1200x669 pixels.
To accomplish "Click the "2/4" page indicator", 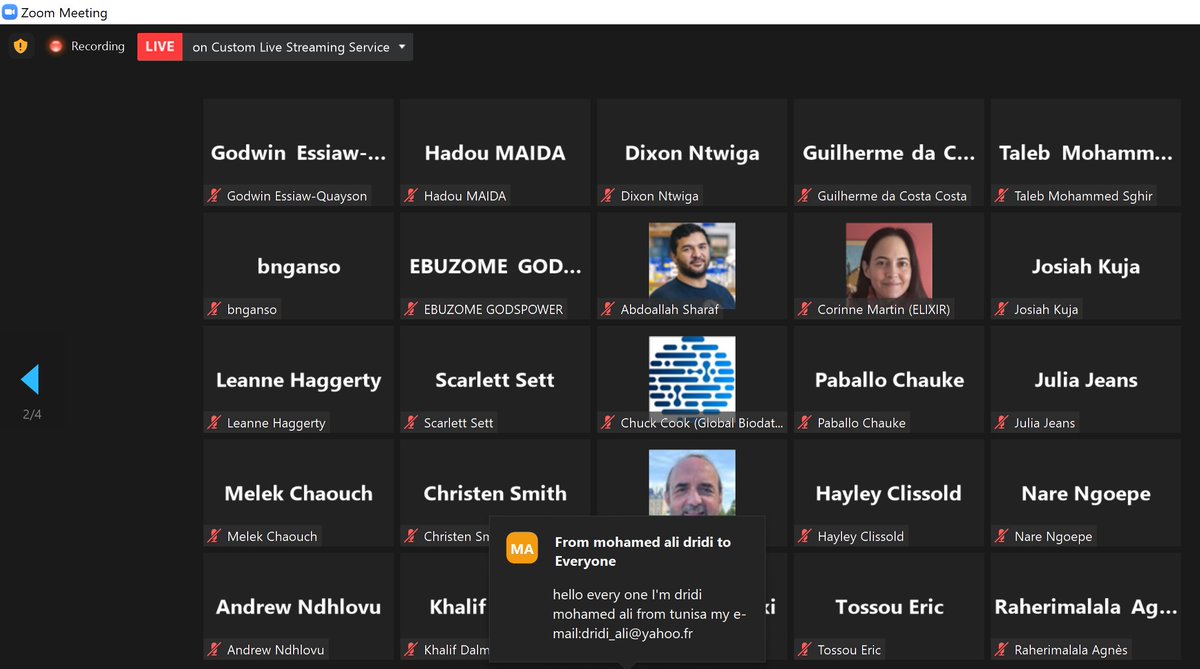I will 32,414.
